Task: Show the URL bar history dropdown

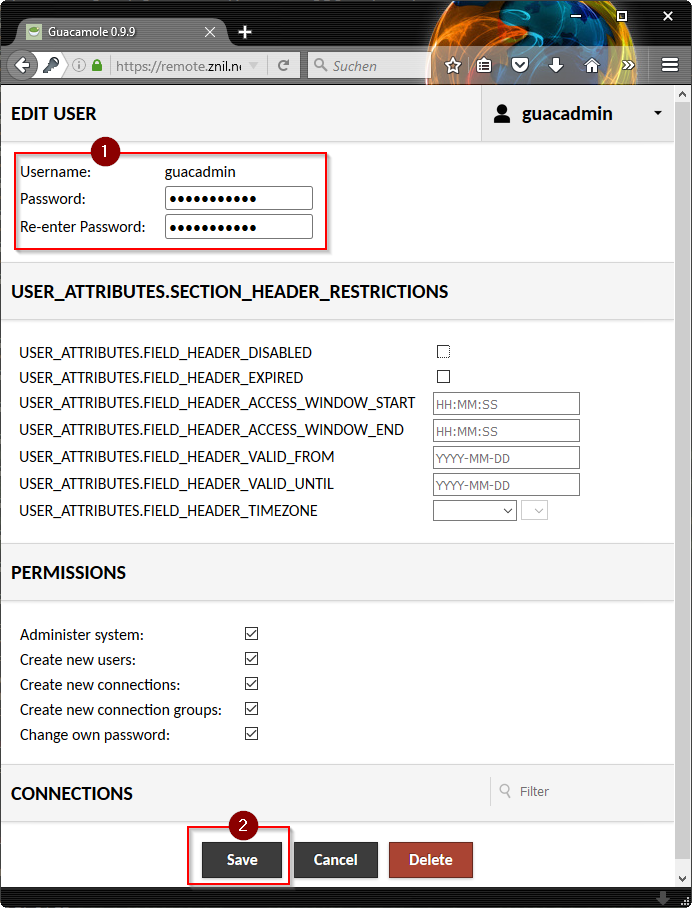Action: coord(253,66)
